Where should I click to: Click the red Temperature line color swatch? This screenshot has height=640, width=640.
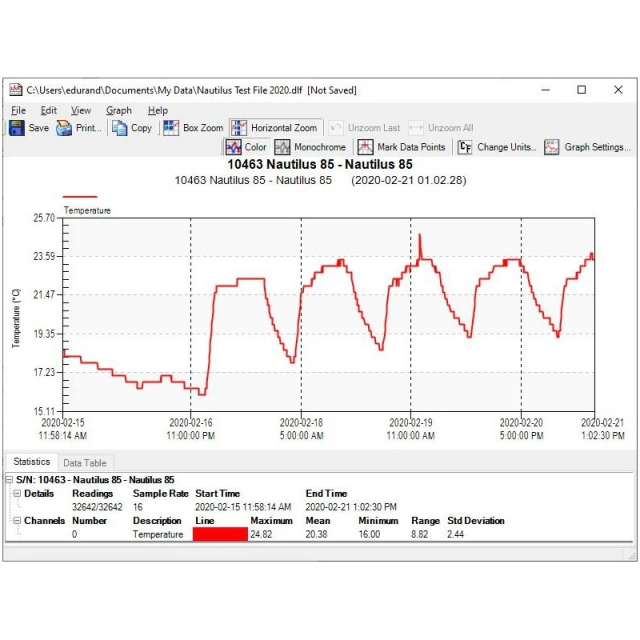(219, 535)
